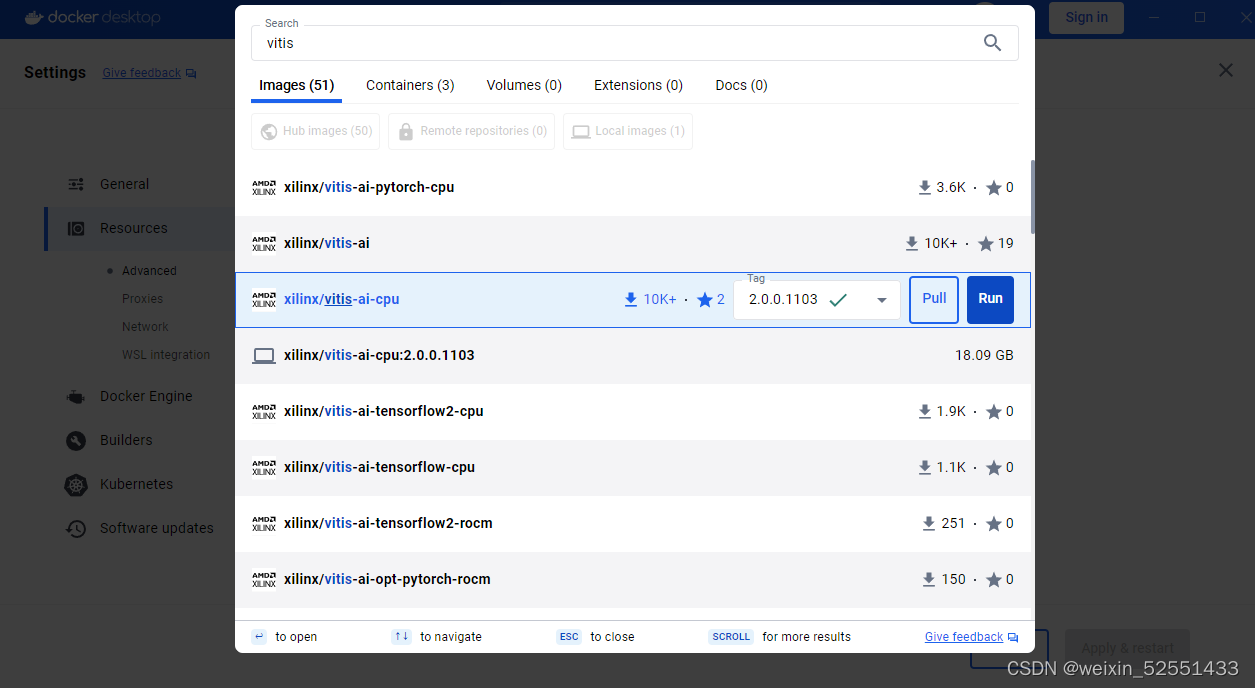1255x688 pixels.
Task: Select the local xilinx/vitis-ai-cpu:2.0.0.1103 image
Action: tap(633, 355)
